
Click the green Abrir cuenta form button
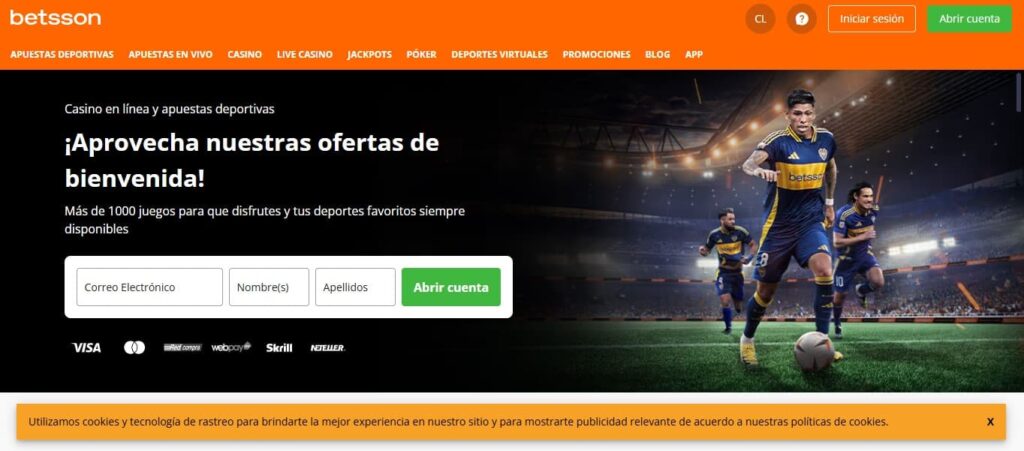coord(451,287)
